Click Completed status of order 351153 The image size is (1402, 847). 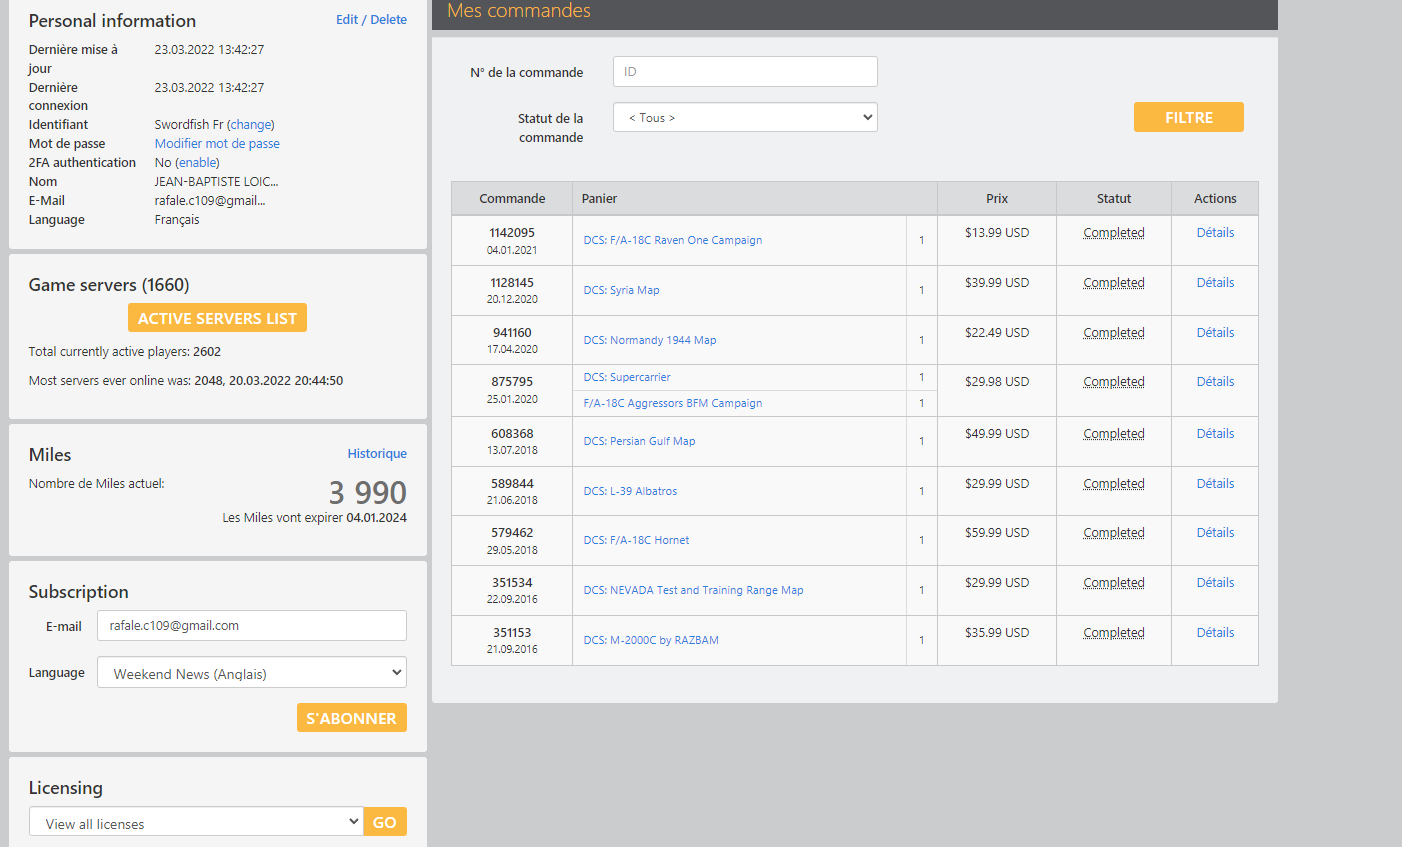(1114, 633)
